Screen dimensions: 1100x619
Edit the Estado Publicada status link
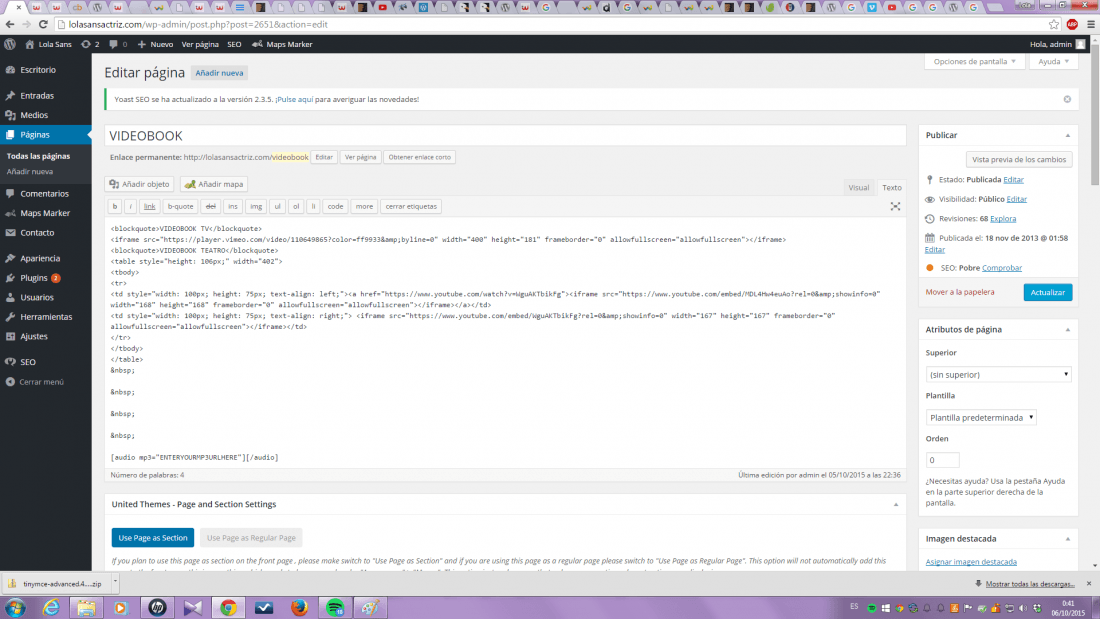[1013, 180]
